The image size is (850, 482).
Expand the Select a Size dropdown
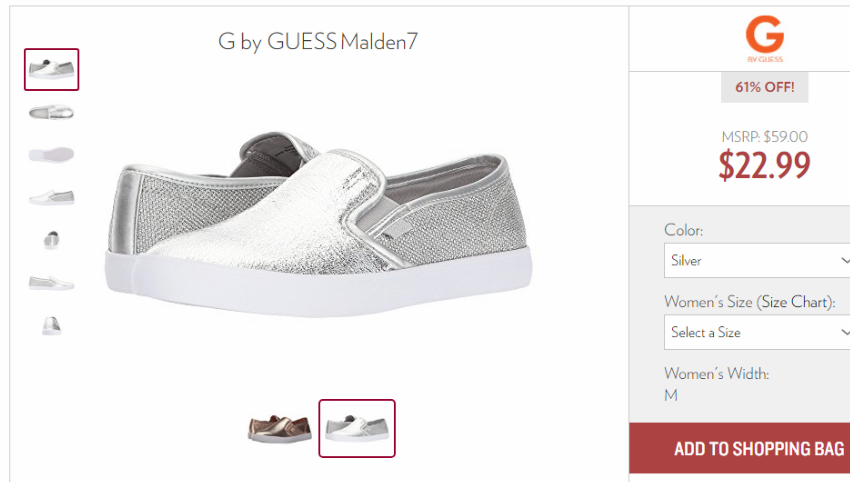757,332
